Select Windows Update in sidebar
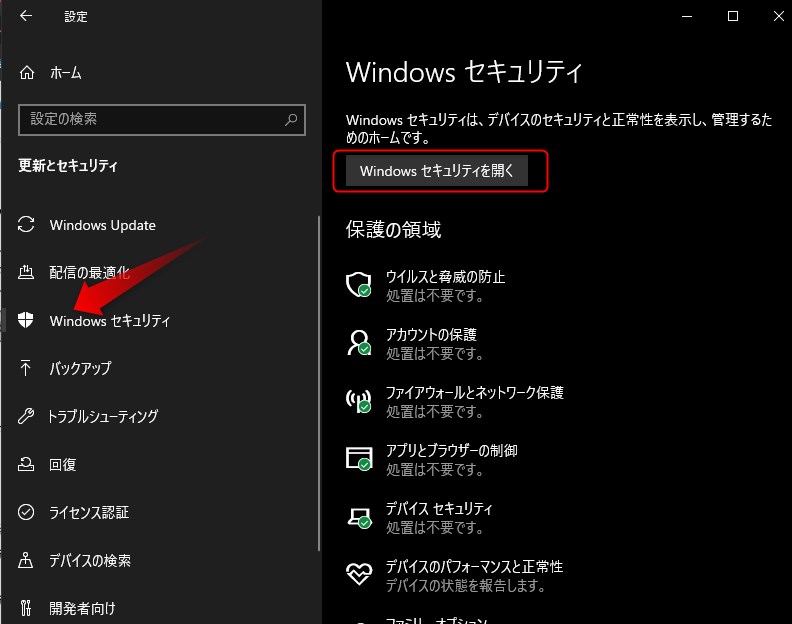792x624 pixels. [103, 225]
